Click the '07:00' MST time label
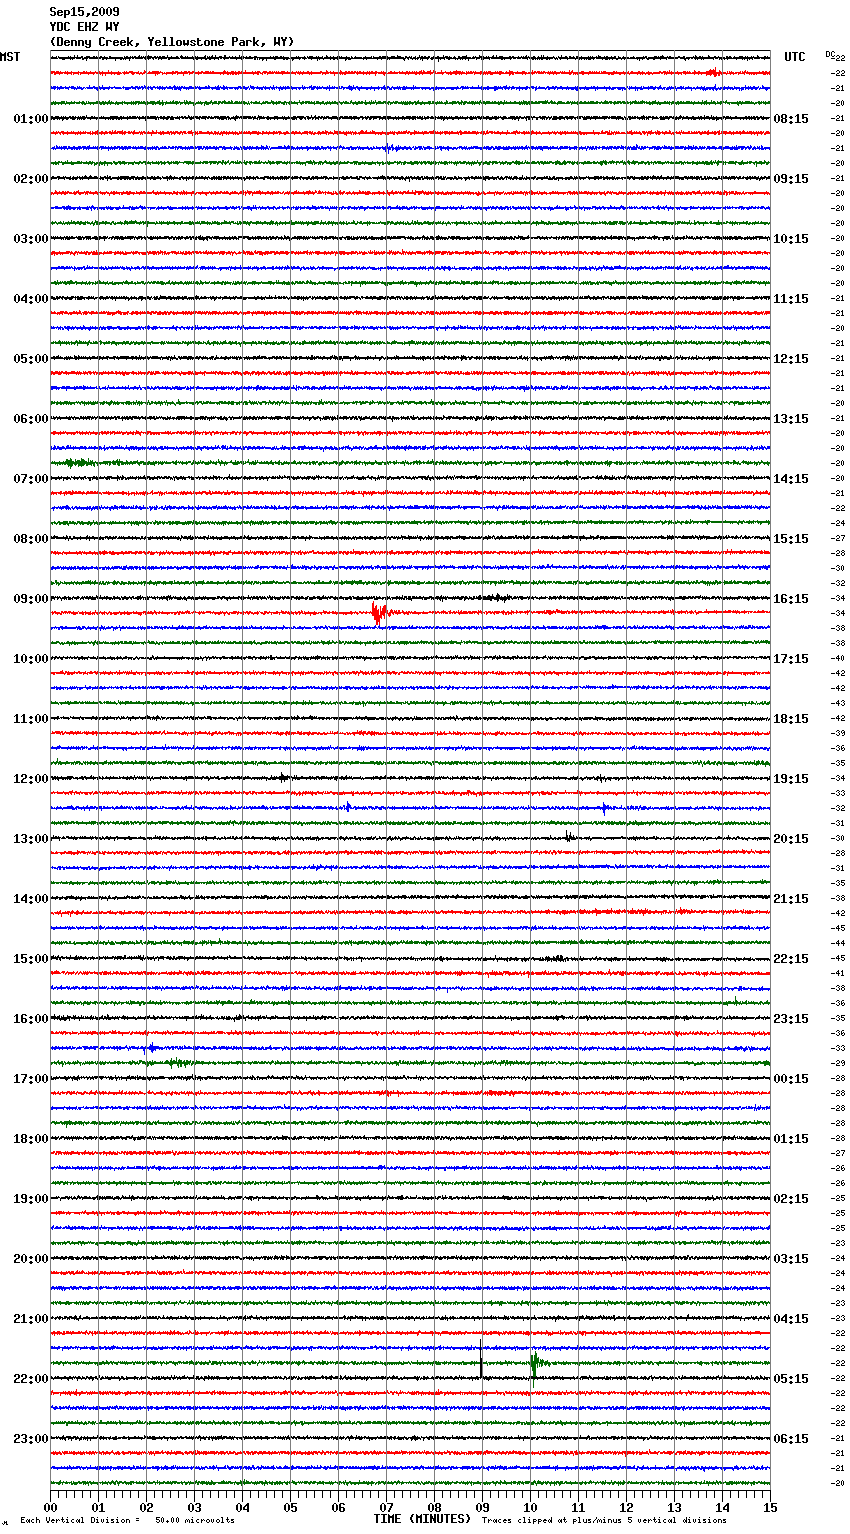The width and height of the screenshot is (850, 1534). pyautogui.click(x=31, y=479)
